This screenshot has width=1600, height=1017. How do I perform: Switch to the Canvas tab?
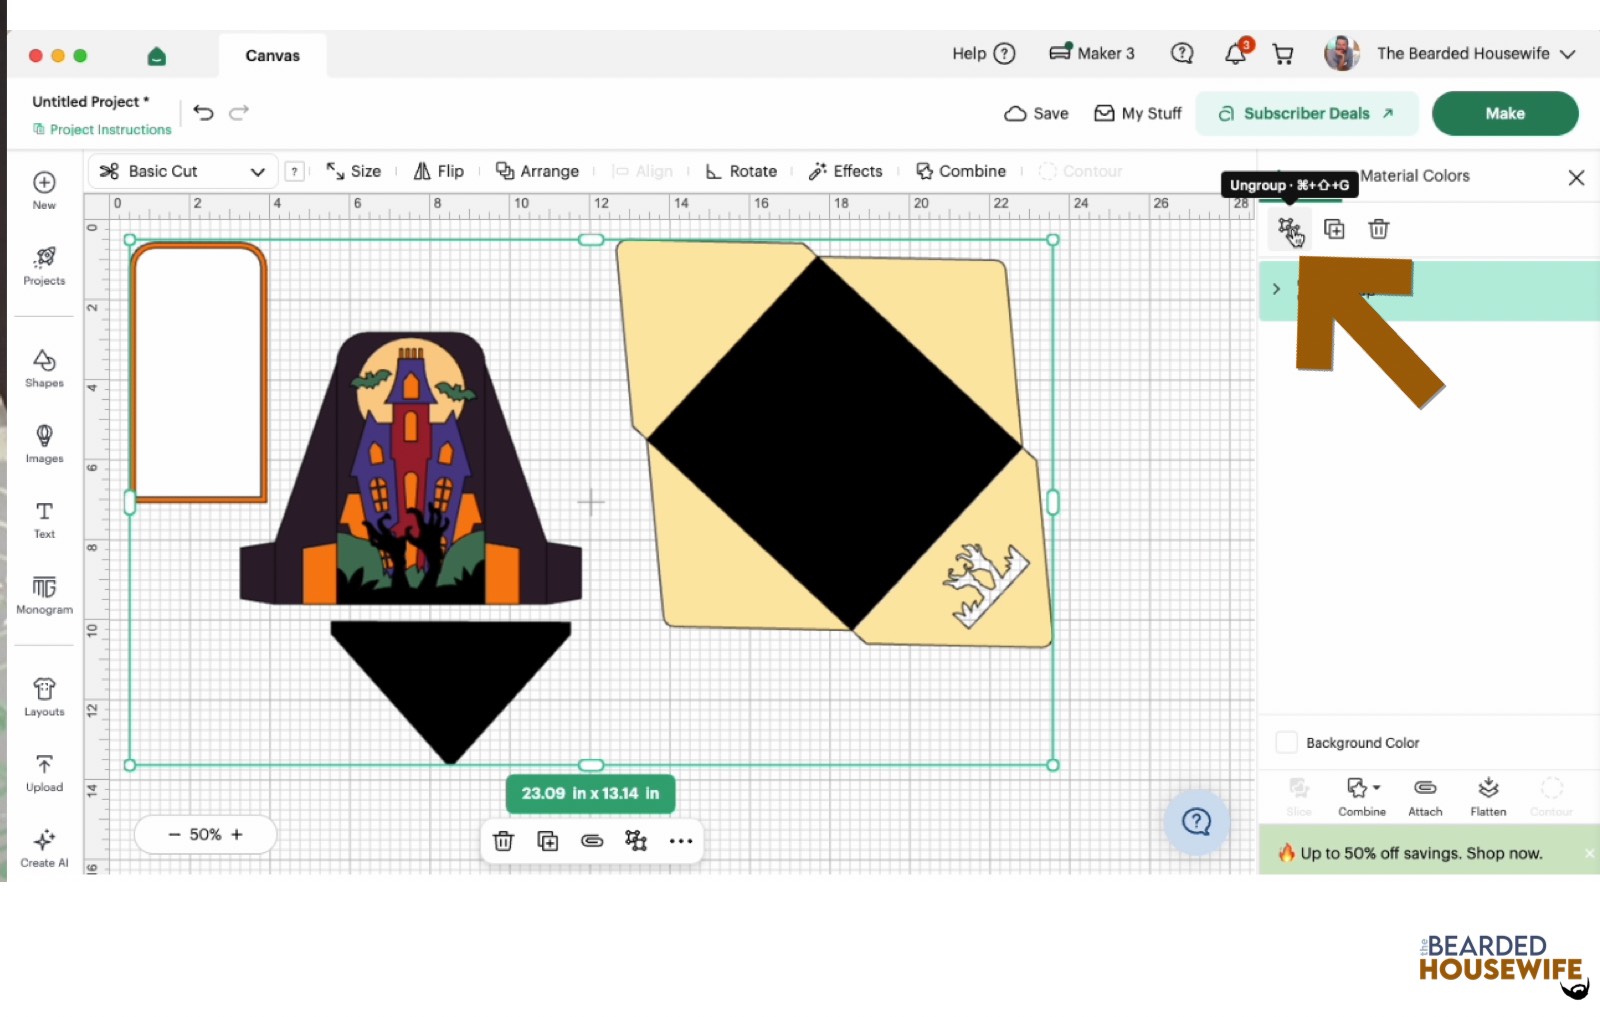pos(273,56)
